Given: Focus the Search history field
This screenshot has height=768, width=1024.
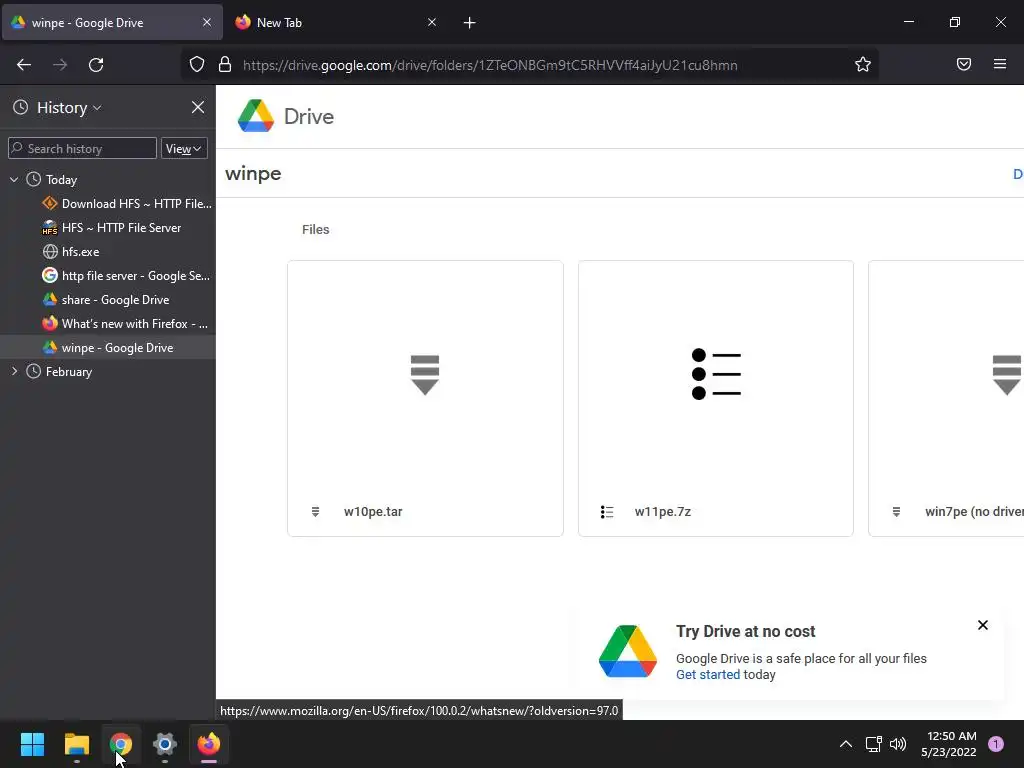Looking at the screenshot, I should coord(82,149).
